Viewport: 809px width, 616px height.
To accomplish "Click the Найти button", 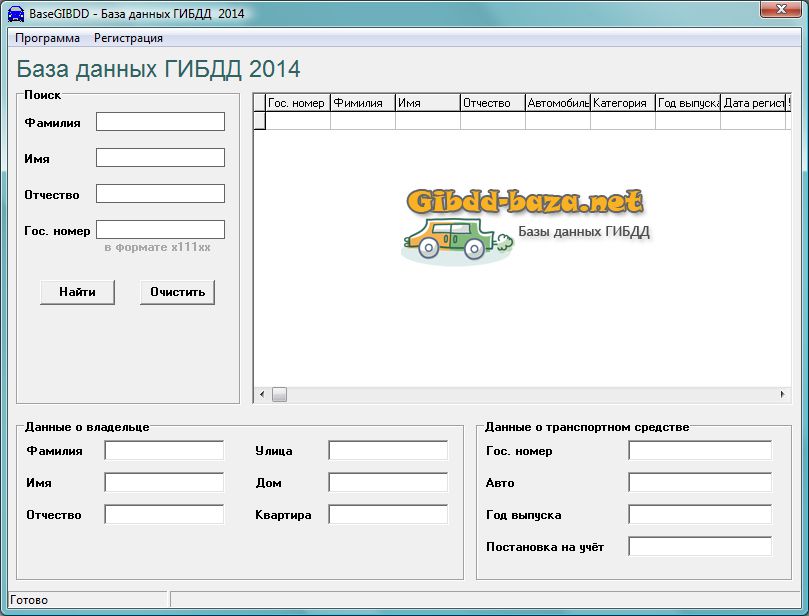I will pyautogui.click(x=77, y=292).
